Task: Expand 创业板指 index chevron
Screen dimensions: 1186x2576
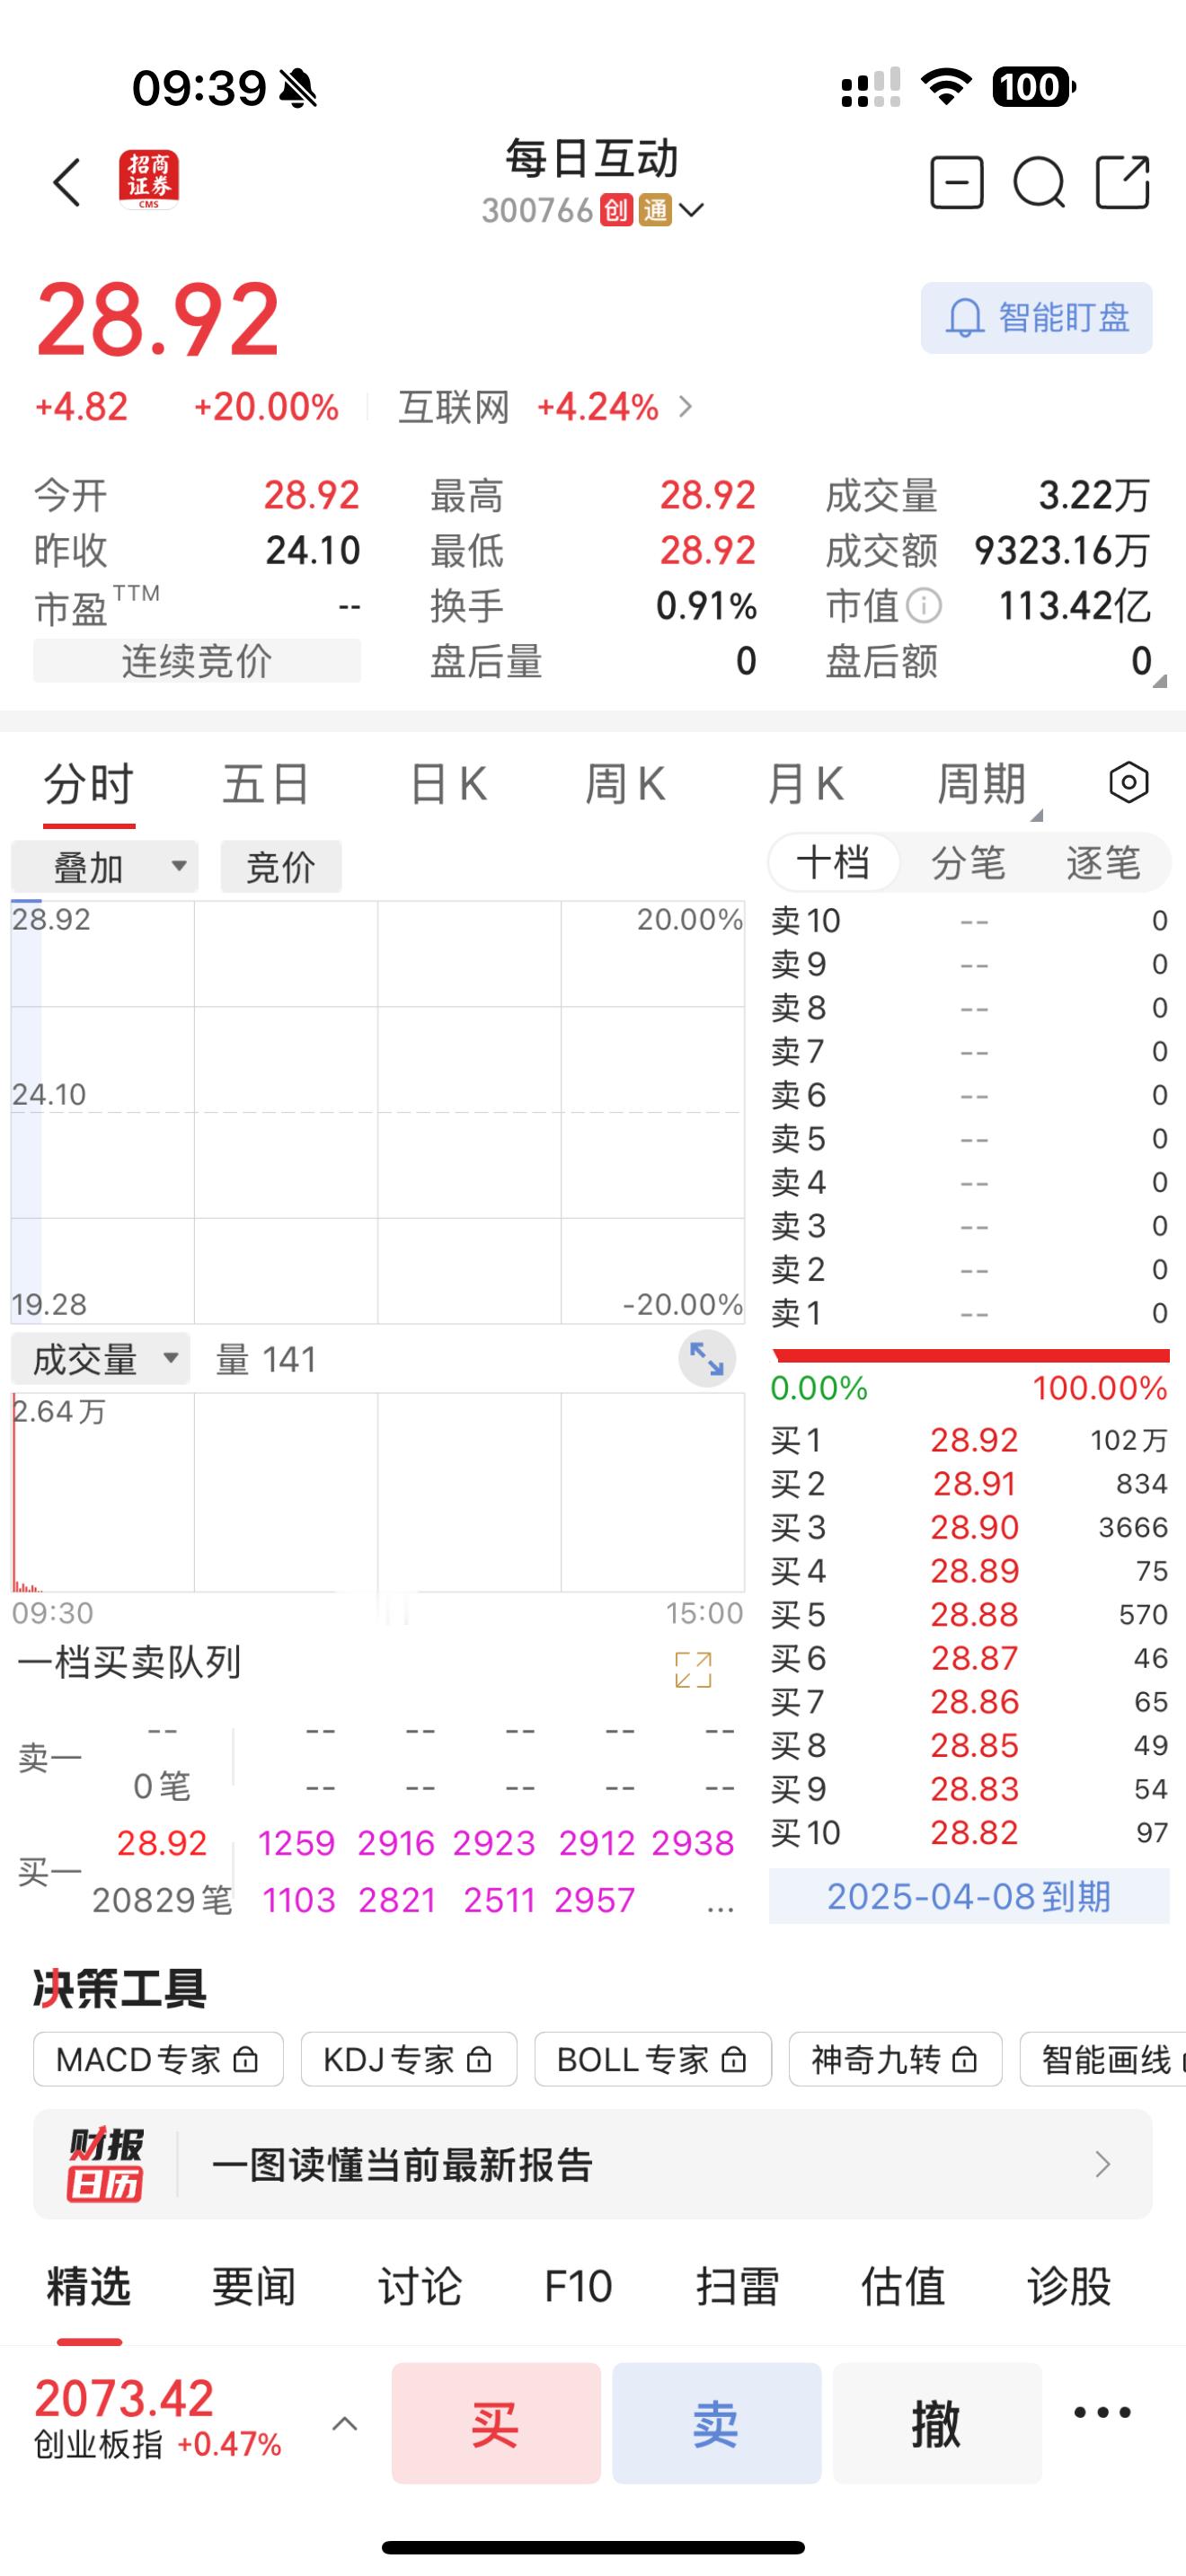Action: [x=345, y=2424]
